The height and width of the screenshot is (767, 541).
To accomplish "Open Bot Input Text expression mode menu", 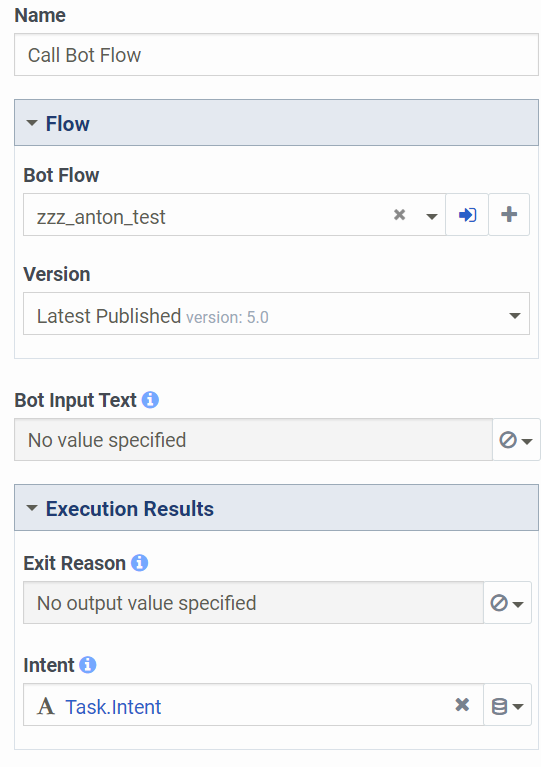I will pos(516,440).
